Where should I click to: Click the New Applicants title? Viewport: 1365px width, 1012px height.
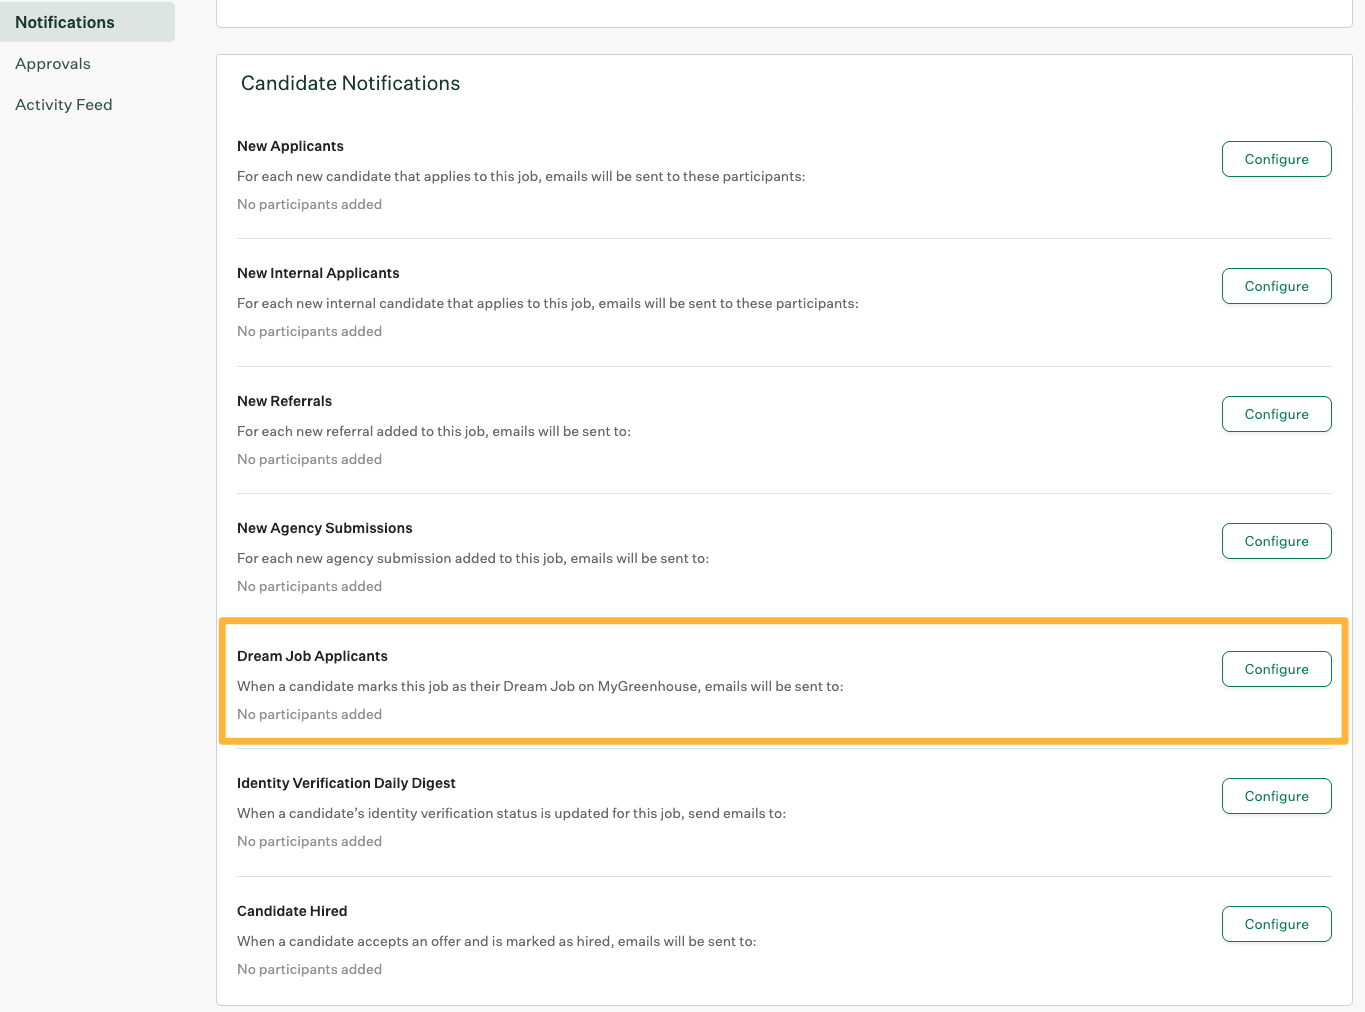tap(290, 146)
